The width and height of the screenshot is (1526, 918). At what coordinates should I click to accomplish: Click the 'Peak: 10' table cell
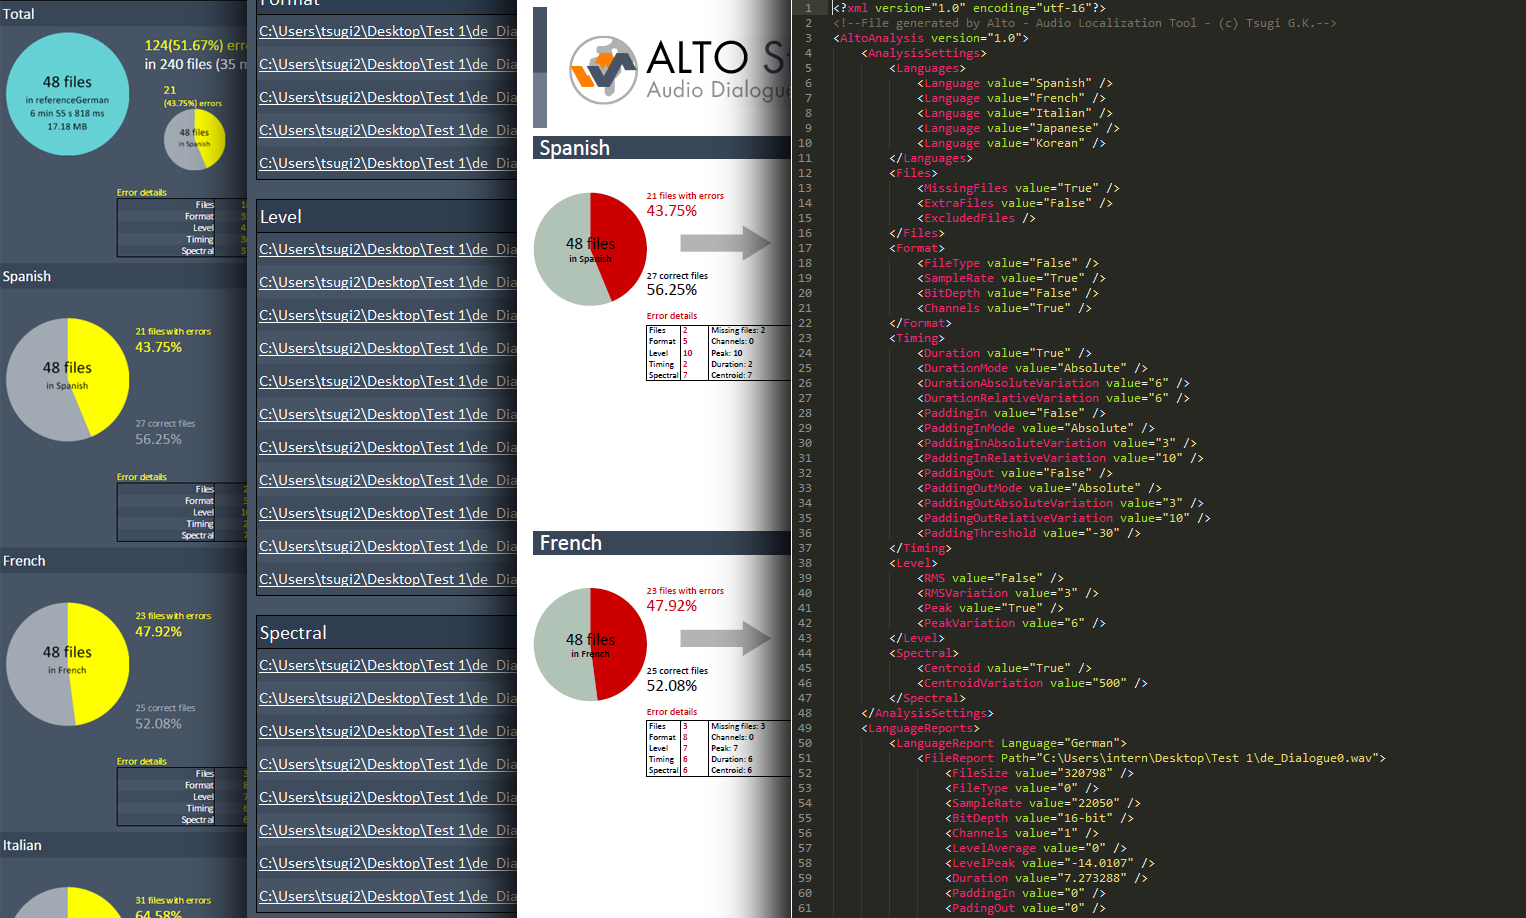click(727, 353)
